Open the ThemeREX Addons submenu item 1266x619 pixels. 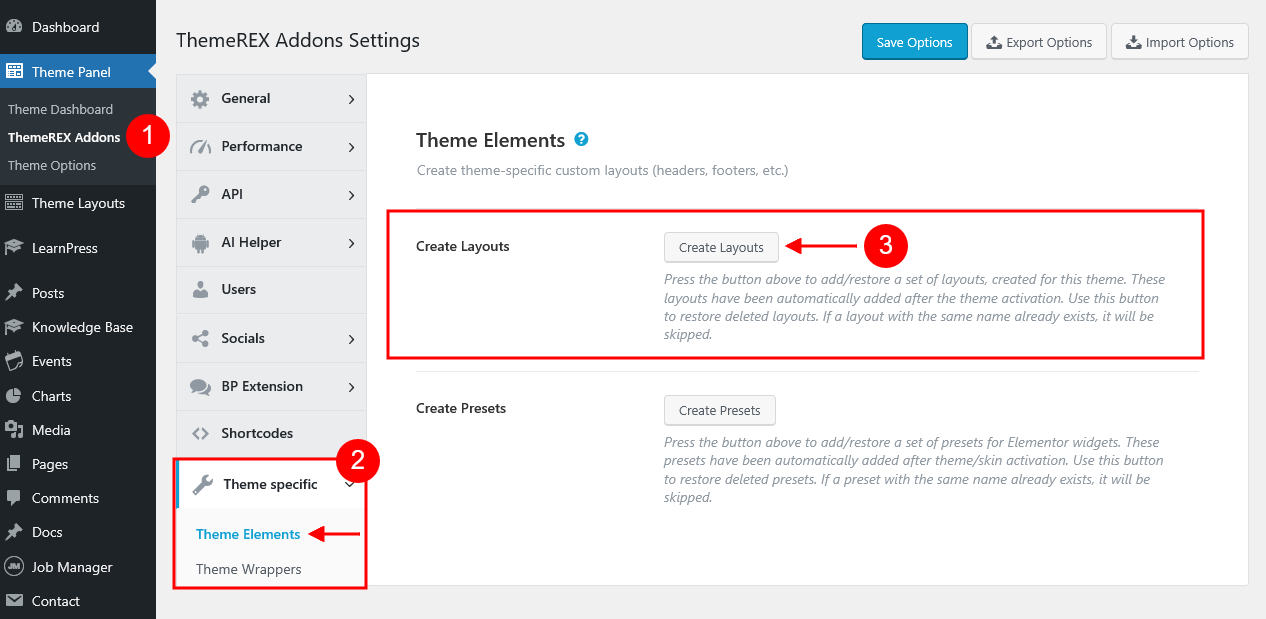[64, 137]
